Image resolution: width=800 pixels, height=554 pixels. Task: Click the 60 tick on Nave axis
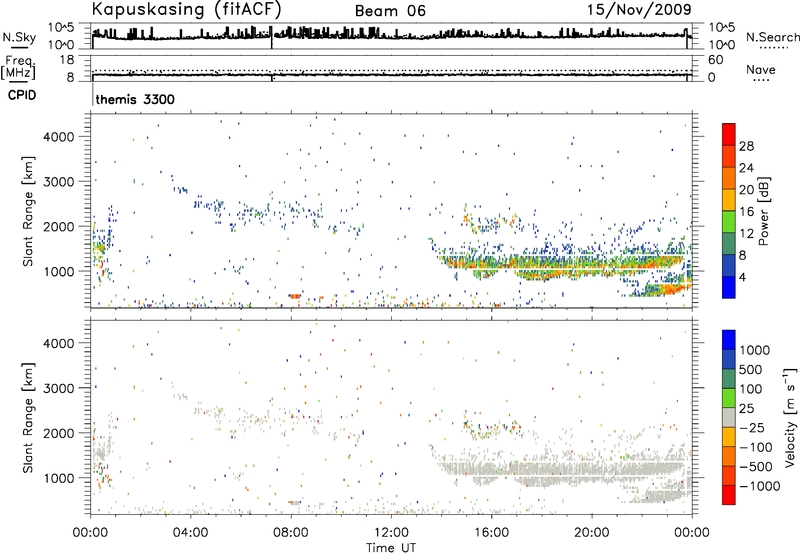pyautogui.click(x=715, y=60)
